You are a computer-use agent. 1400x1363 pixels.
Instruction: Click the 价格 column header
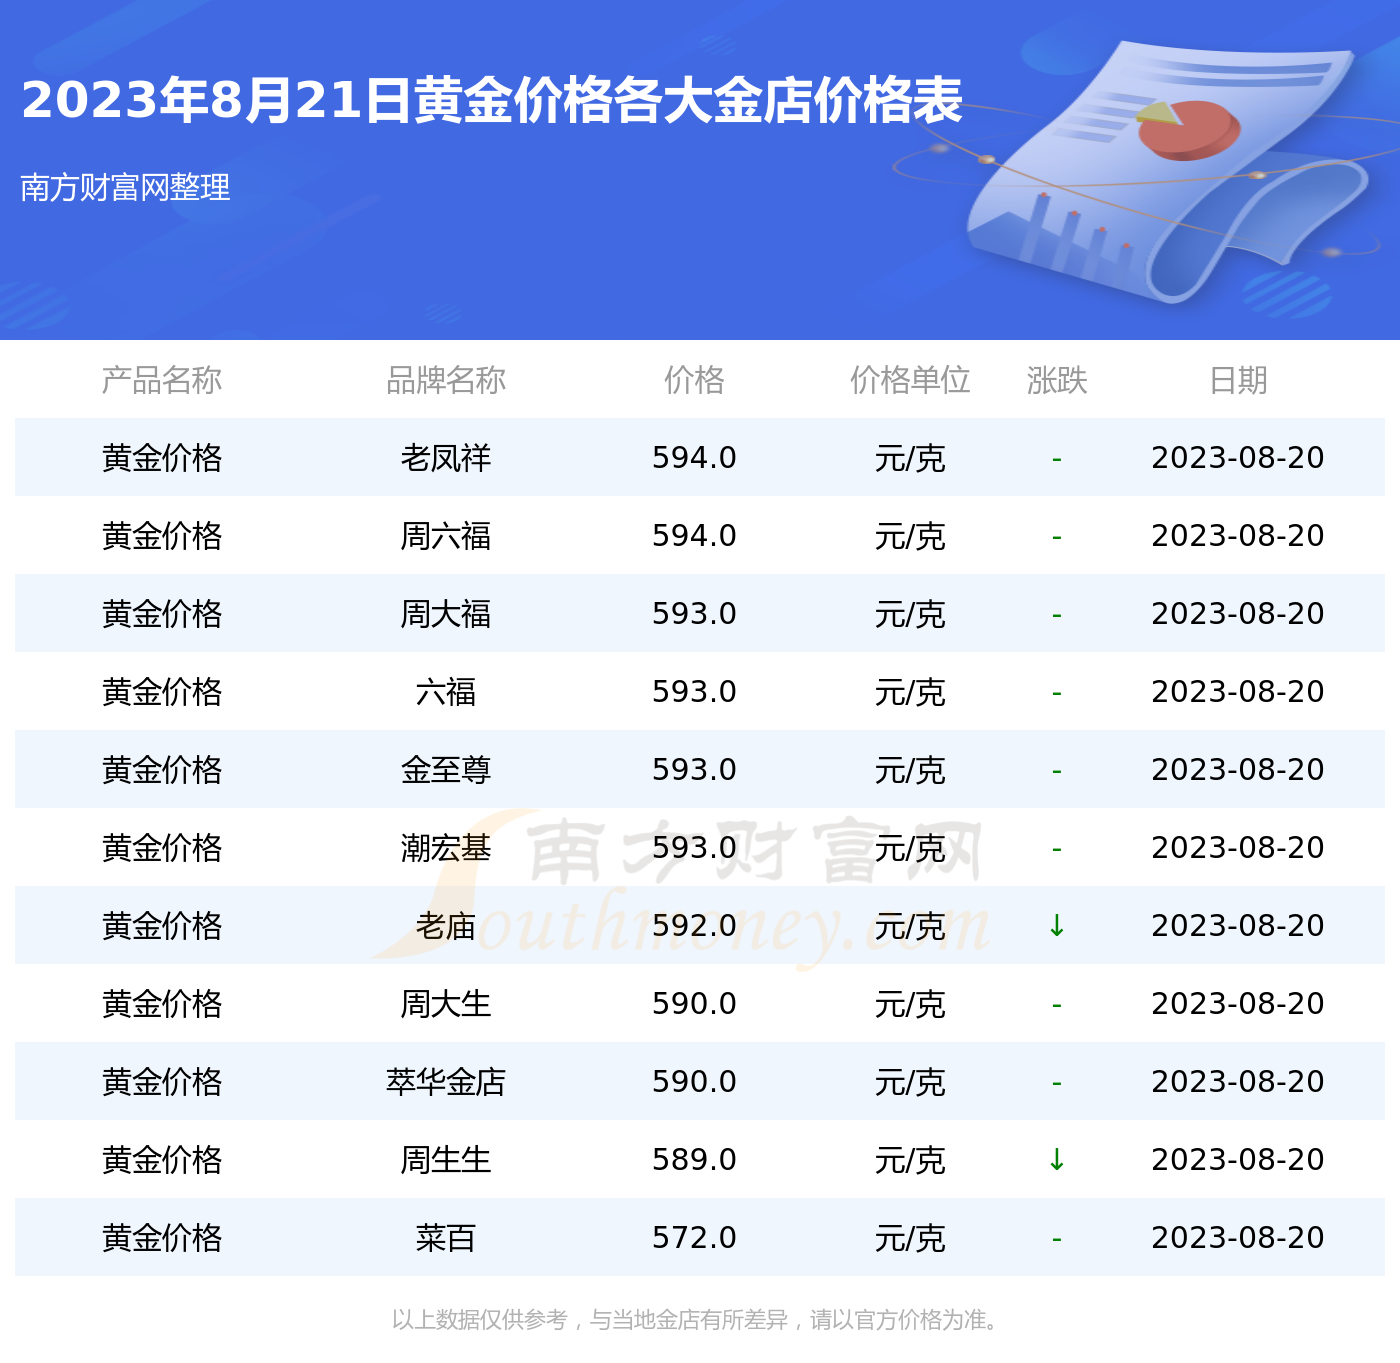click(694, 380)
